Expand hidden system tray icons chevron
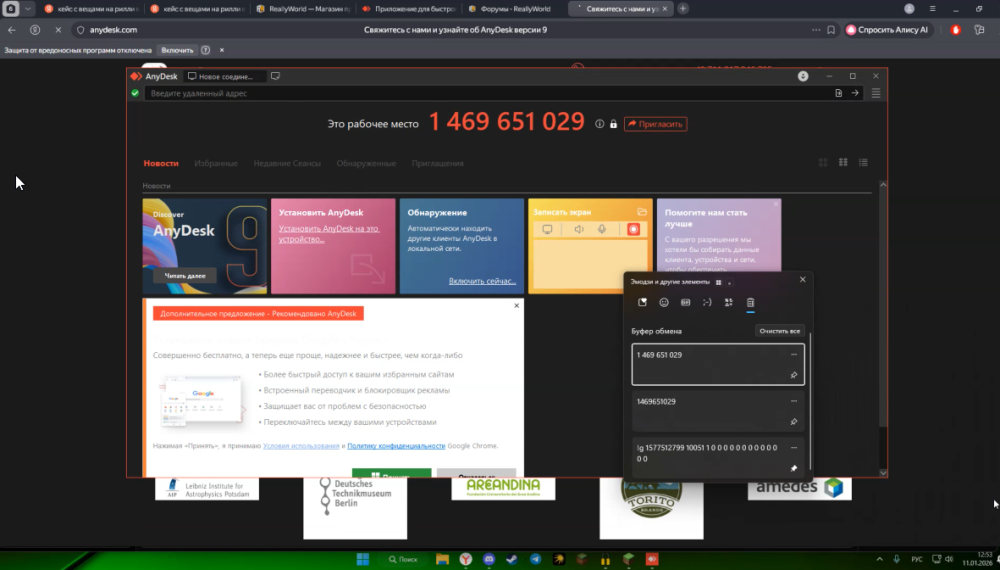1000x570 pixels. (x=879, y=559)
